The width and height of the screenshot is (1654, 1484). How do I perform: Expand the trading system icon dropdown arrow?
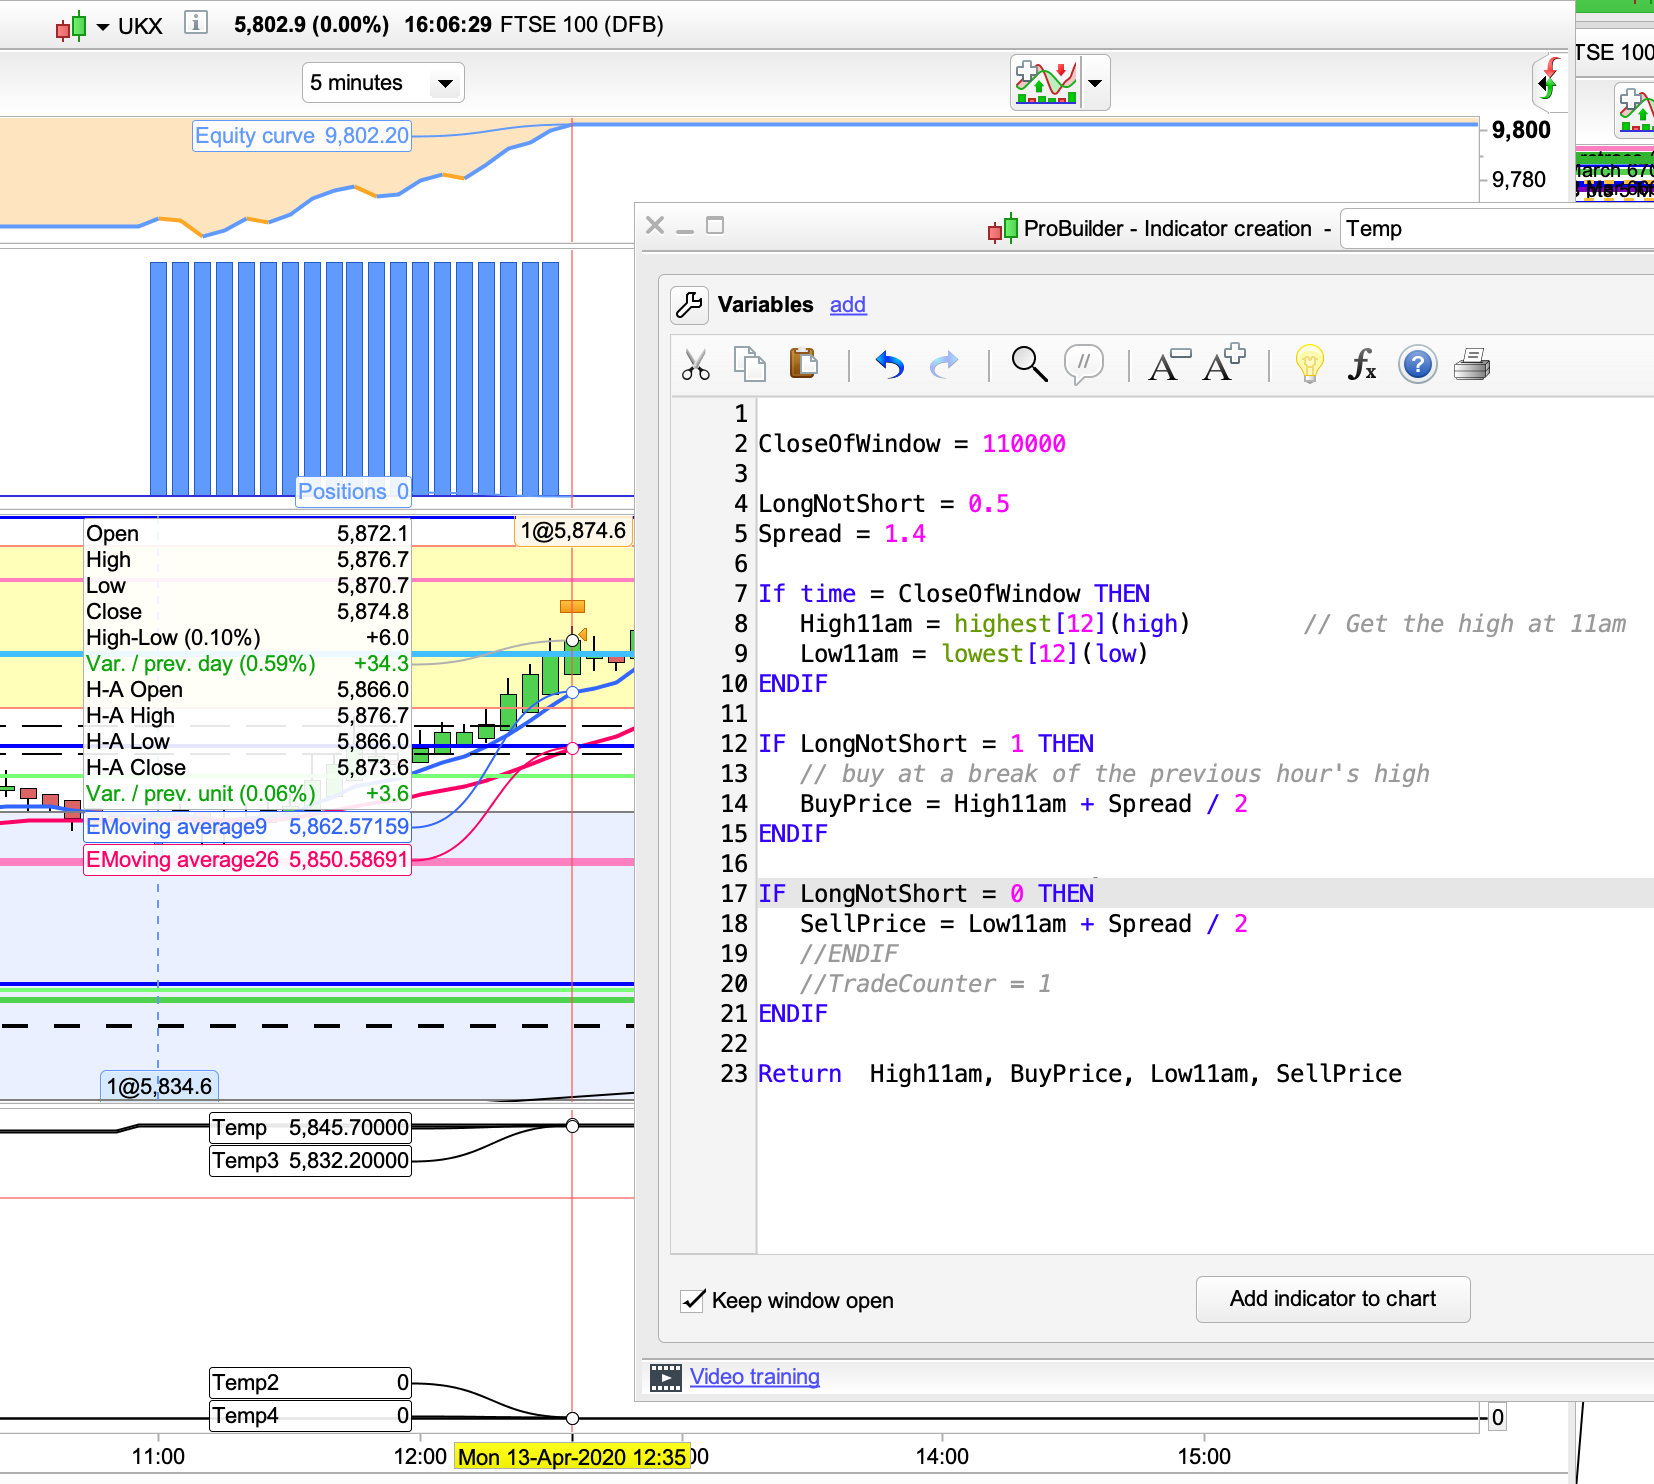pyautogui.click(x=1096, y=83)
